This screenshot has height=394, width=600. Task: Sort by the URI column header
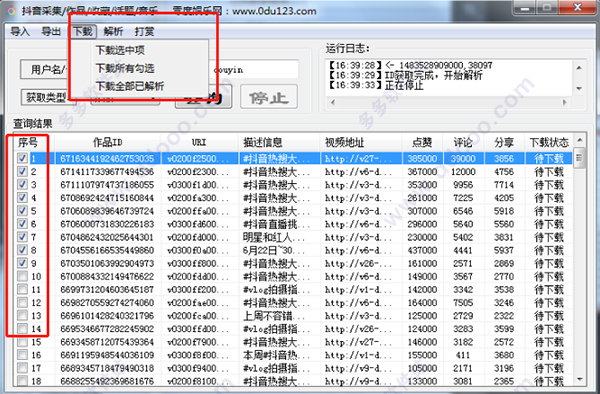tap(199, 143)
